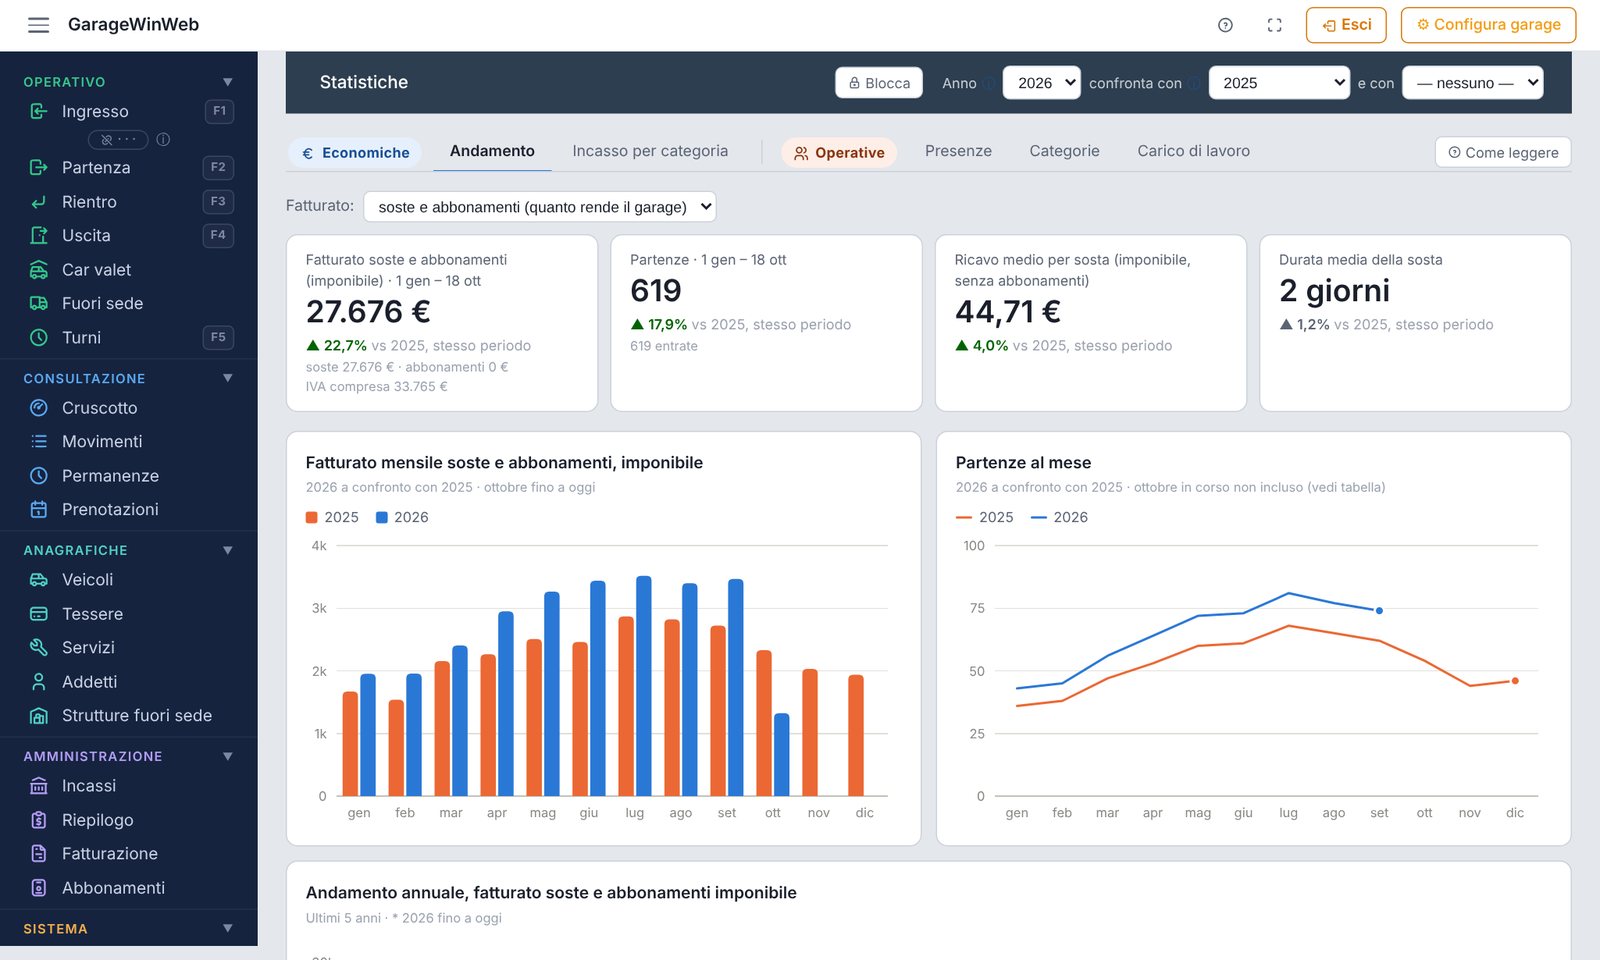
Task: Open the Anno 2026 dropdown
Action: (1042, 83)
